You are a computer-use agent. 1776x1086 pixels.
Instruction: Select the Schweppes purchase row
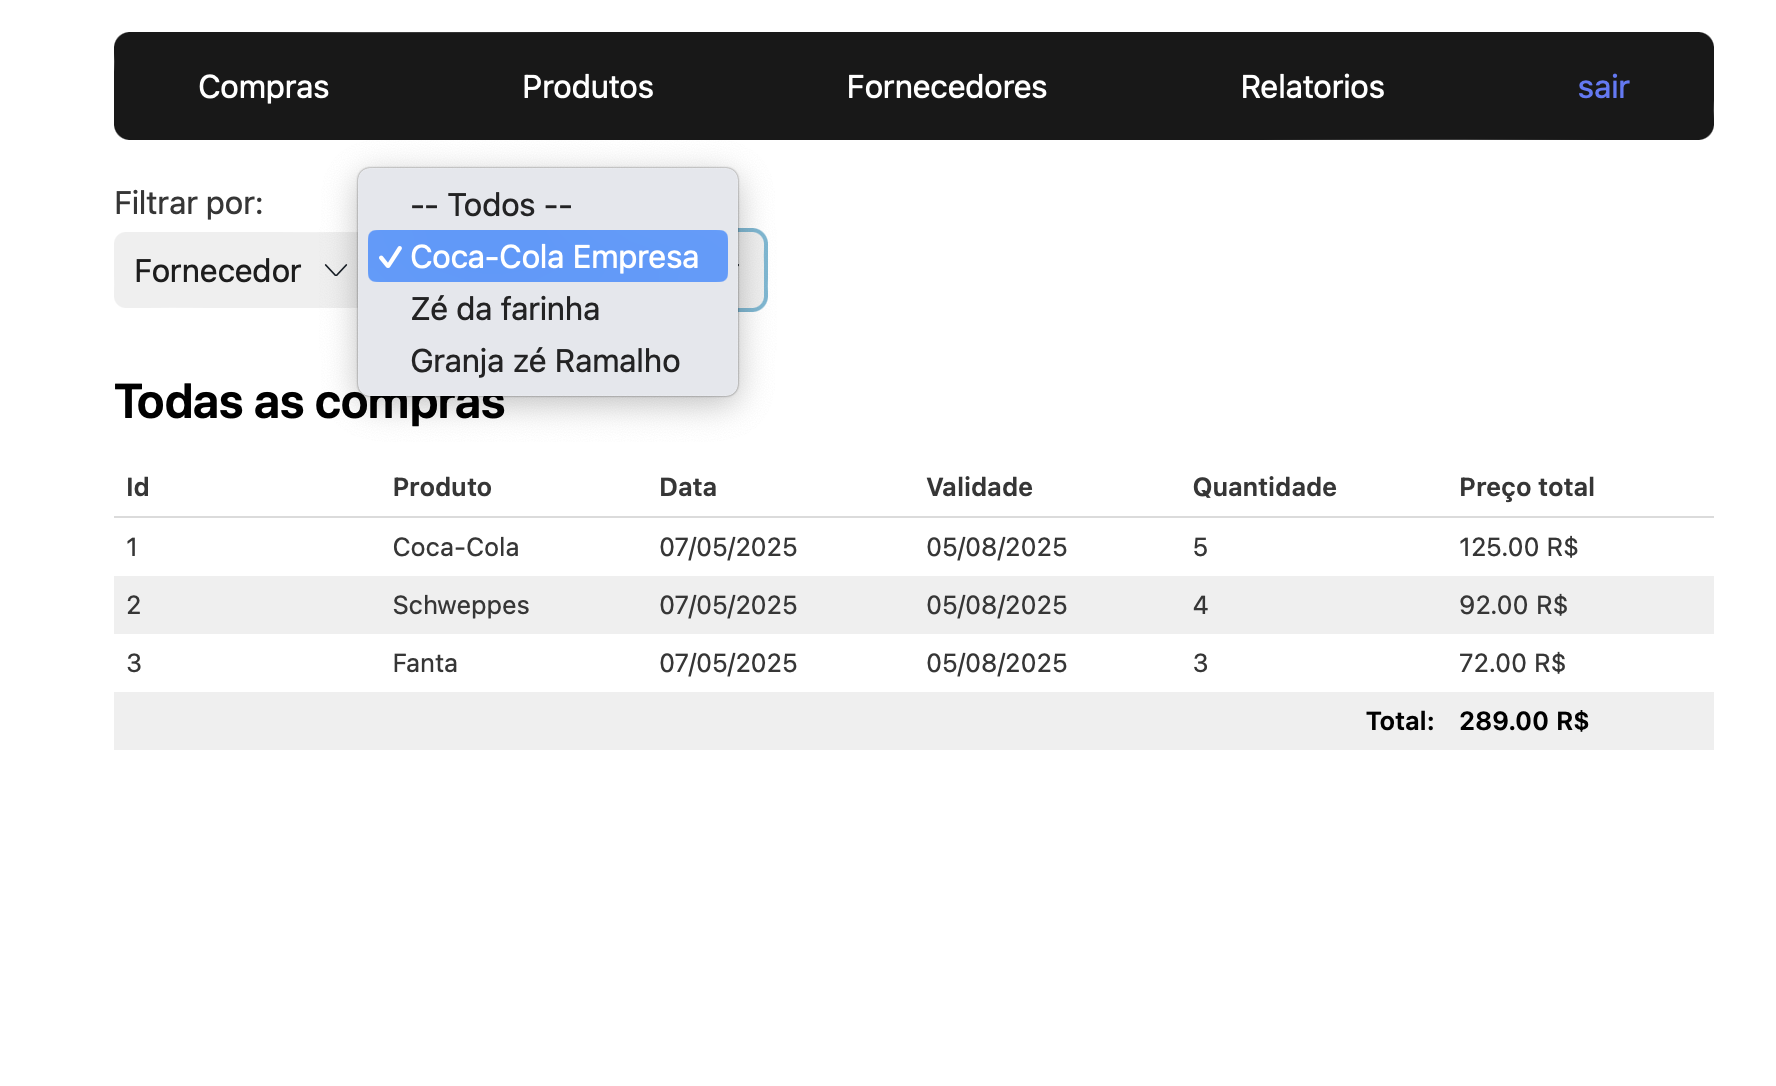coord(461,605)
